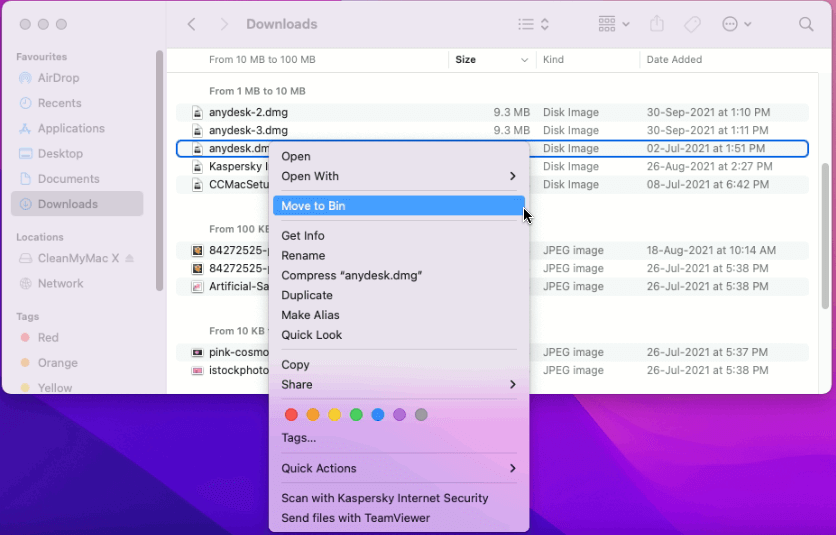Select the 18-Aug-2021 at 10:14 AM date cell
Viewport: 836px width, 535px height.
[711, 250]
